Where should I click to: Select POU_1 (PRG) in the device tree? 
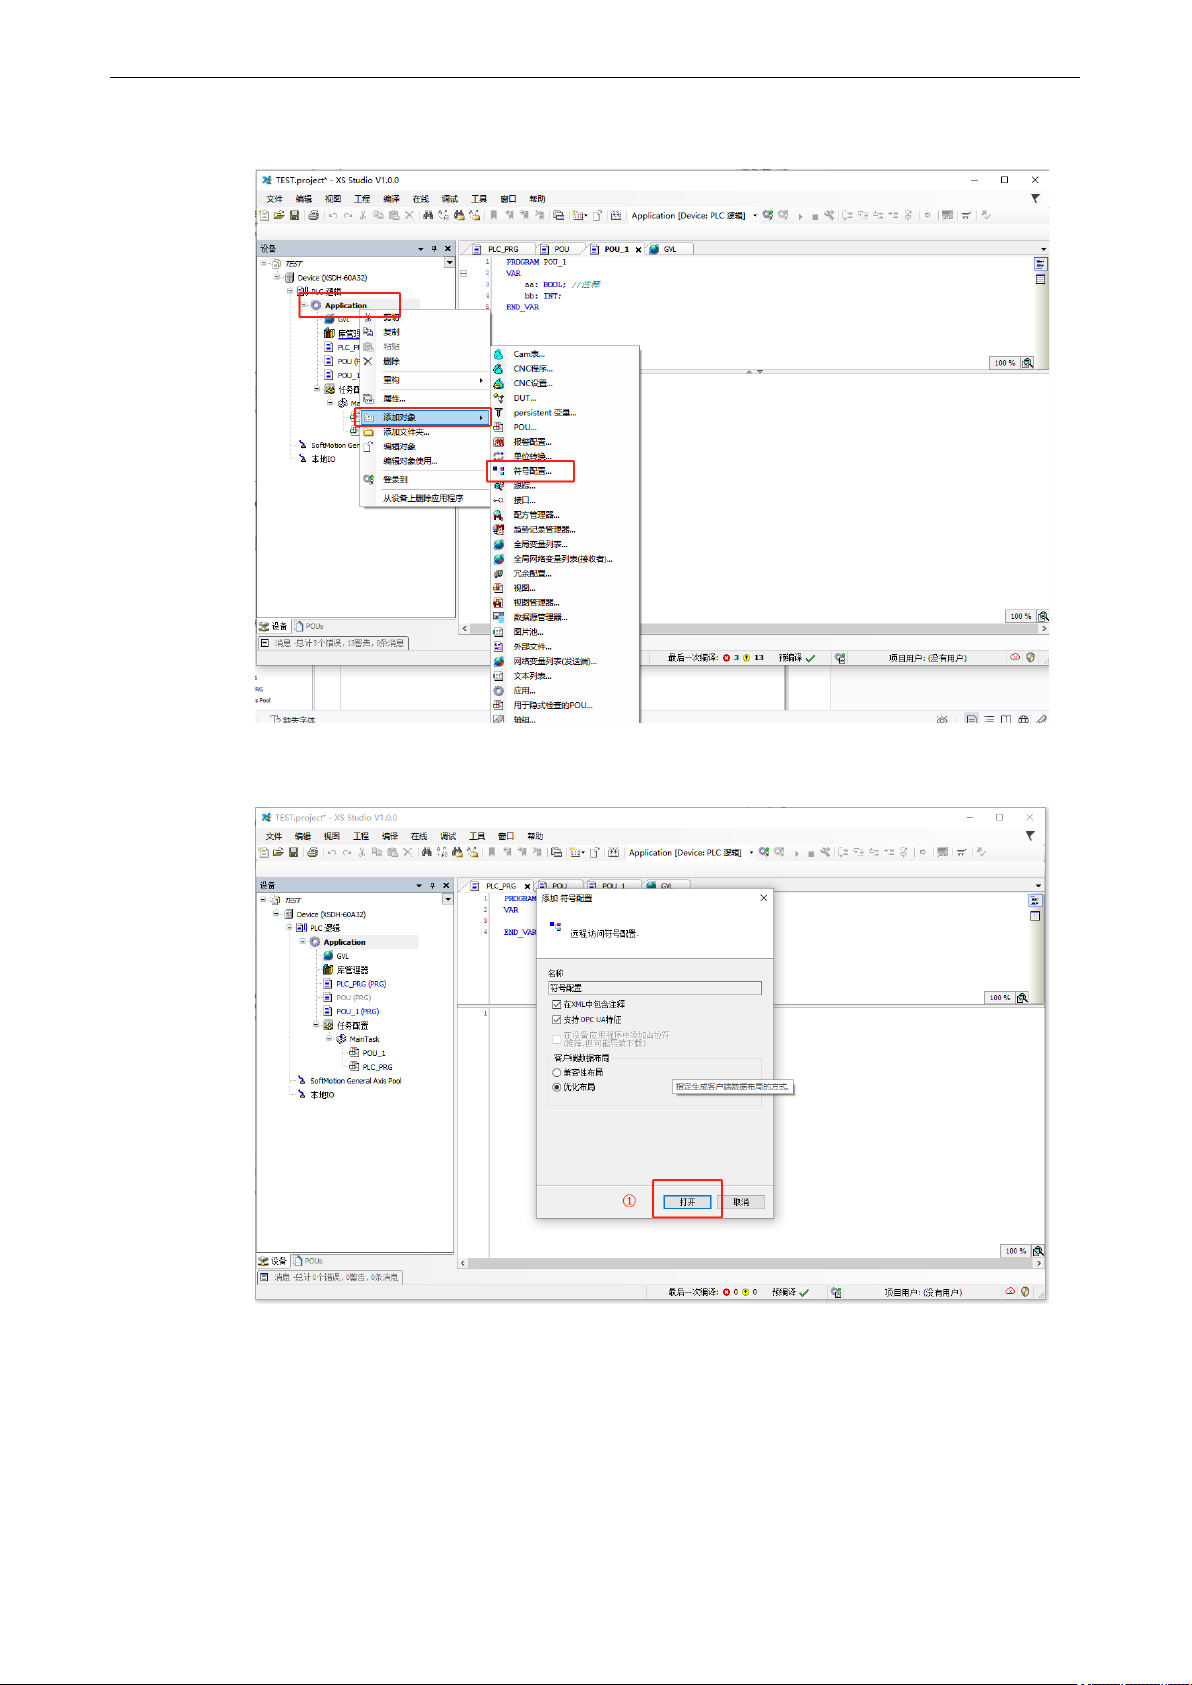[x=357, y=1011]
